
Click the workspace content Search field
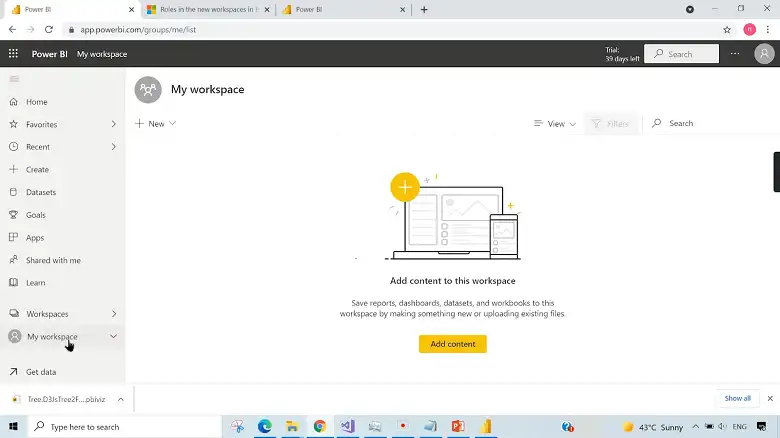[712, 123]
